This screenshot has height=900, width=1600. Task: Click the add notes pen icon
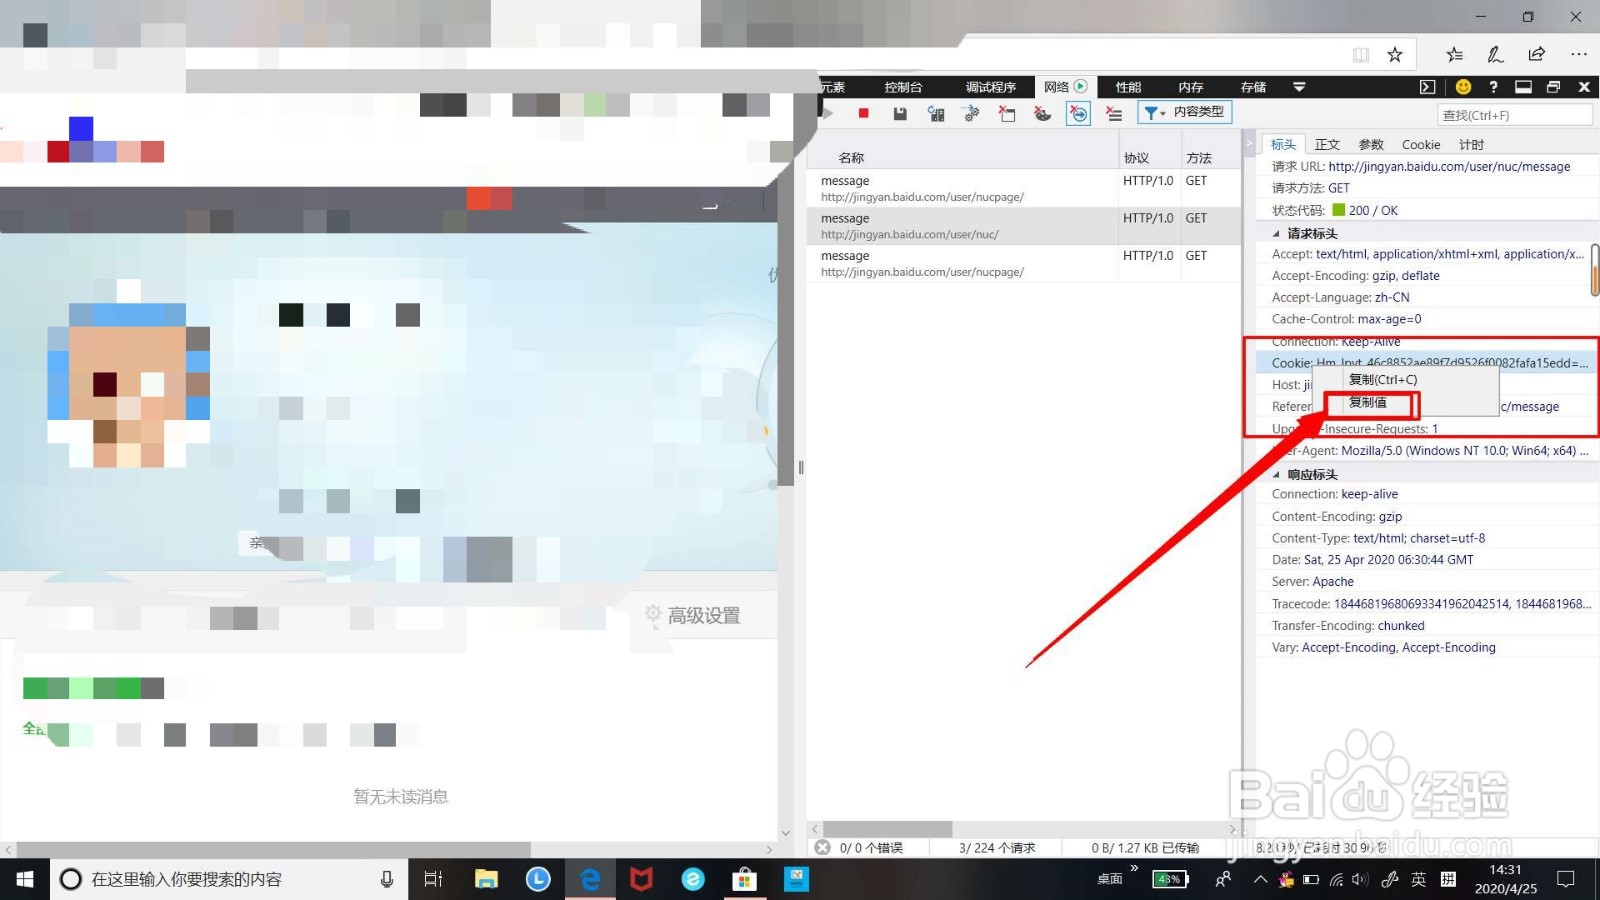coord(1495,55)
